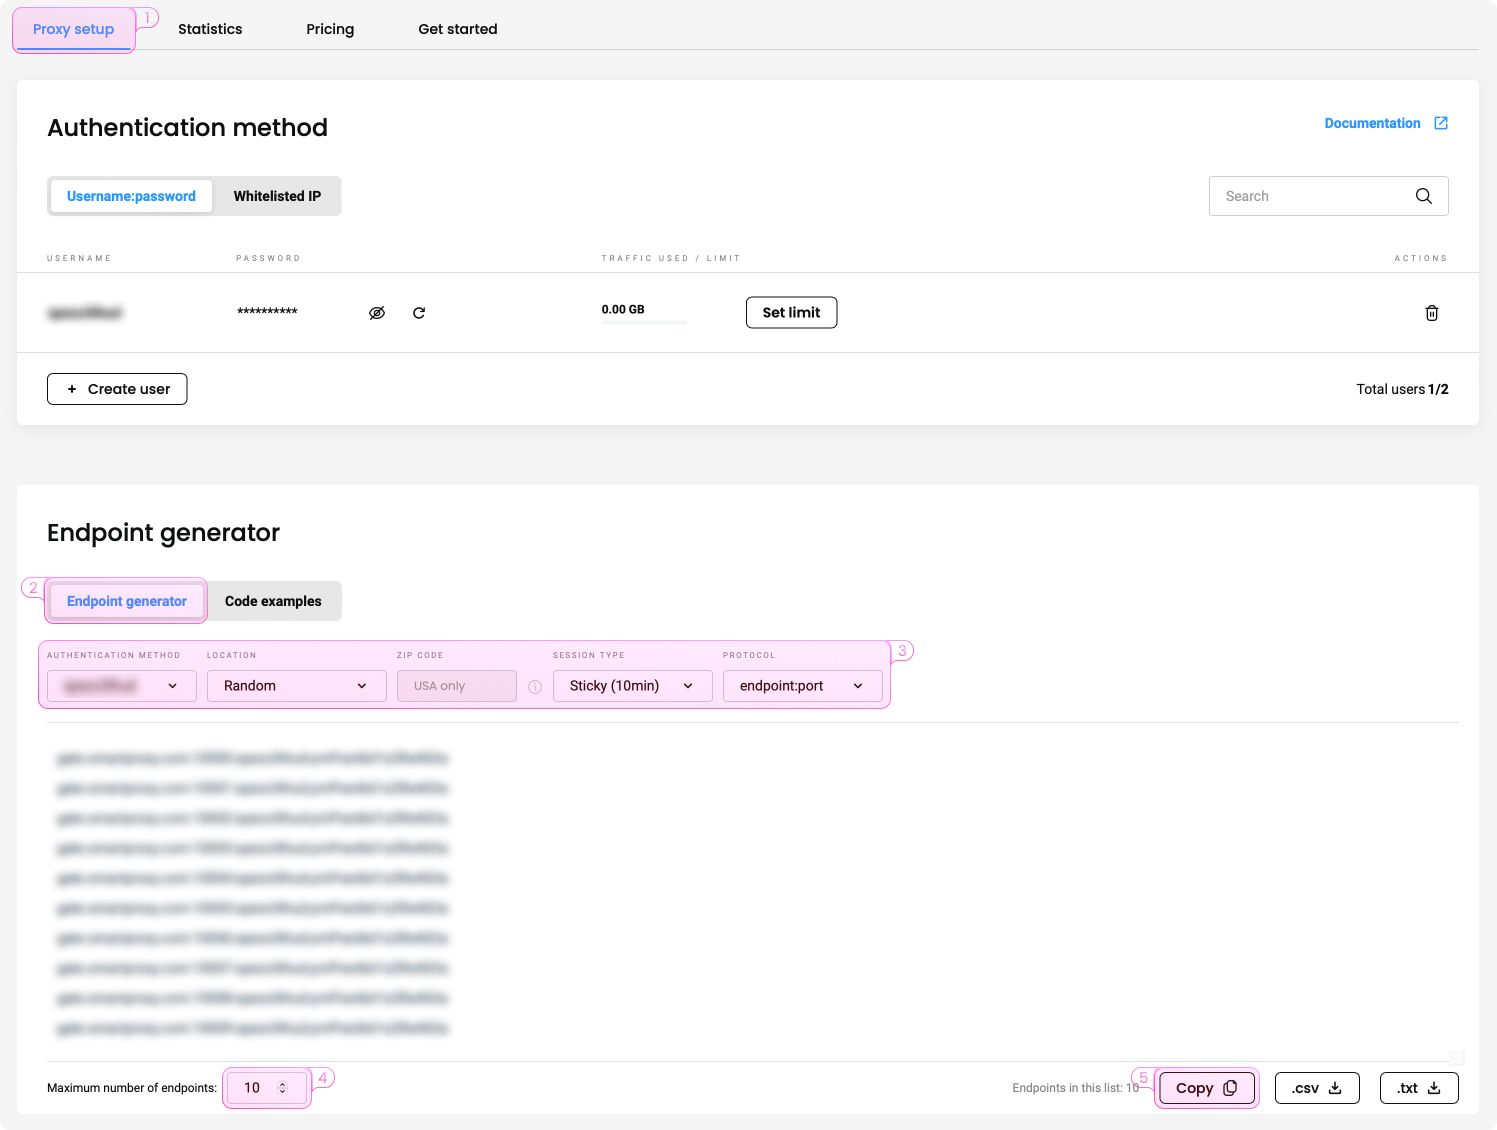Open the Location dropdown showing Random
1497x1130 pixels.
[297, 686]
